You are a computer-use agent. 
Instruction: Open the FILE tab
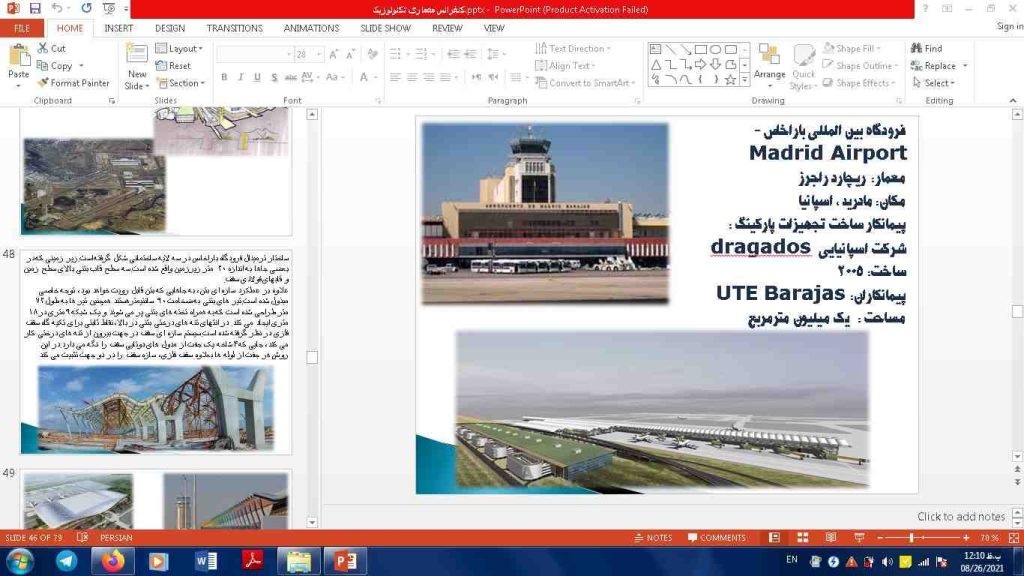click(22, 28)
